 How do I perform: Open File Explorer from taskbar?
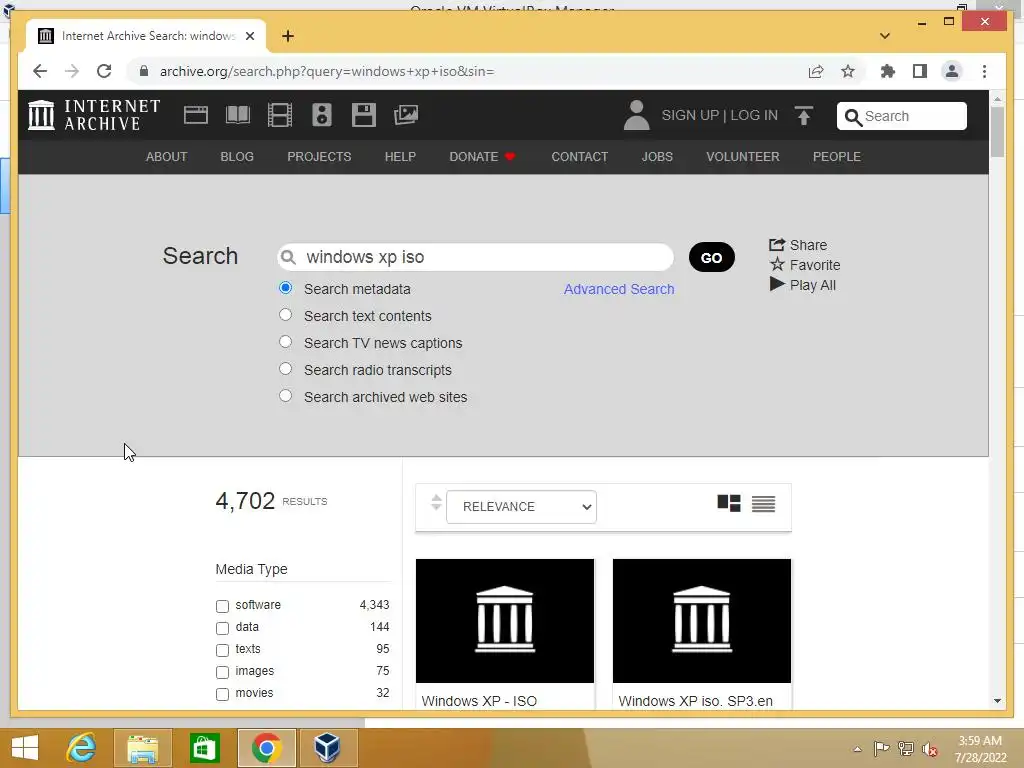142,748
